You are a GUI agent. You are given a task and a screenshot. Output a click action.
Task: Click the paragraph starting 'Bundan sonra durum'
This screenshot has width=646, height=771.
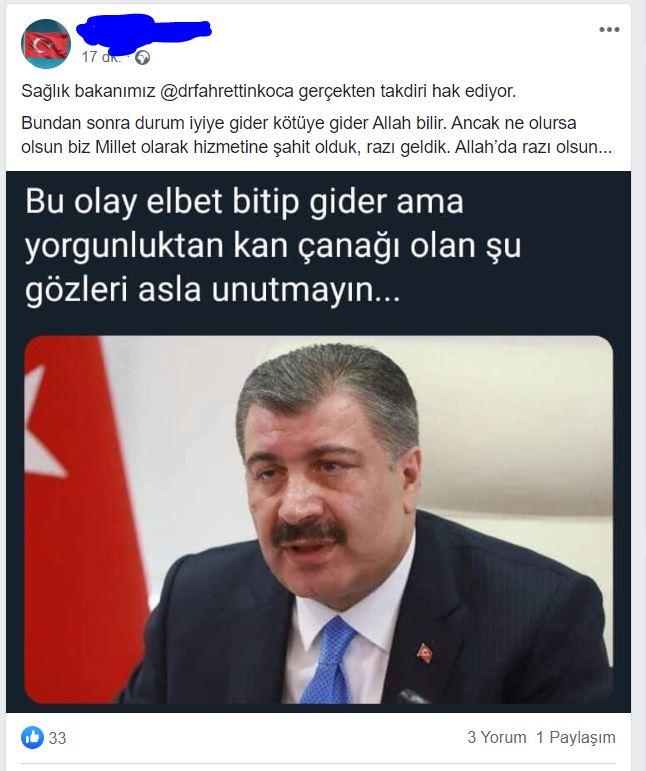tap(317, 135)
